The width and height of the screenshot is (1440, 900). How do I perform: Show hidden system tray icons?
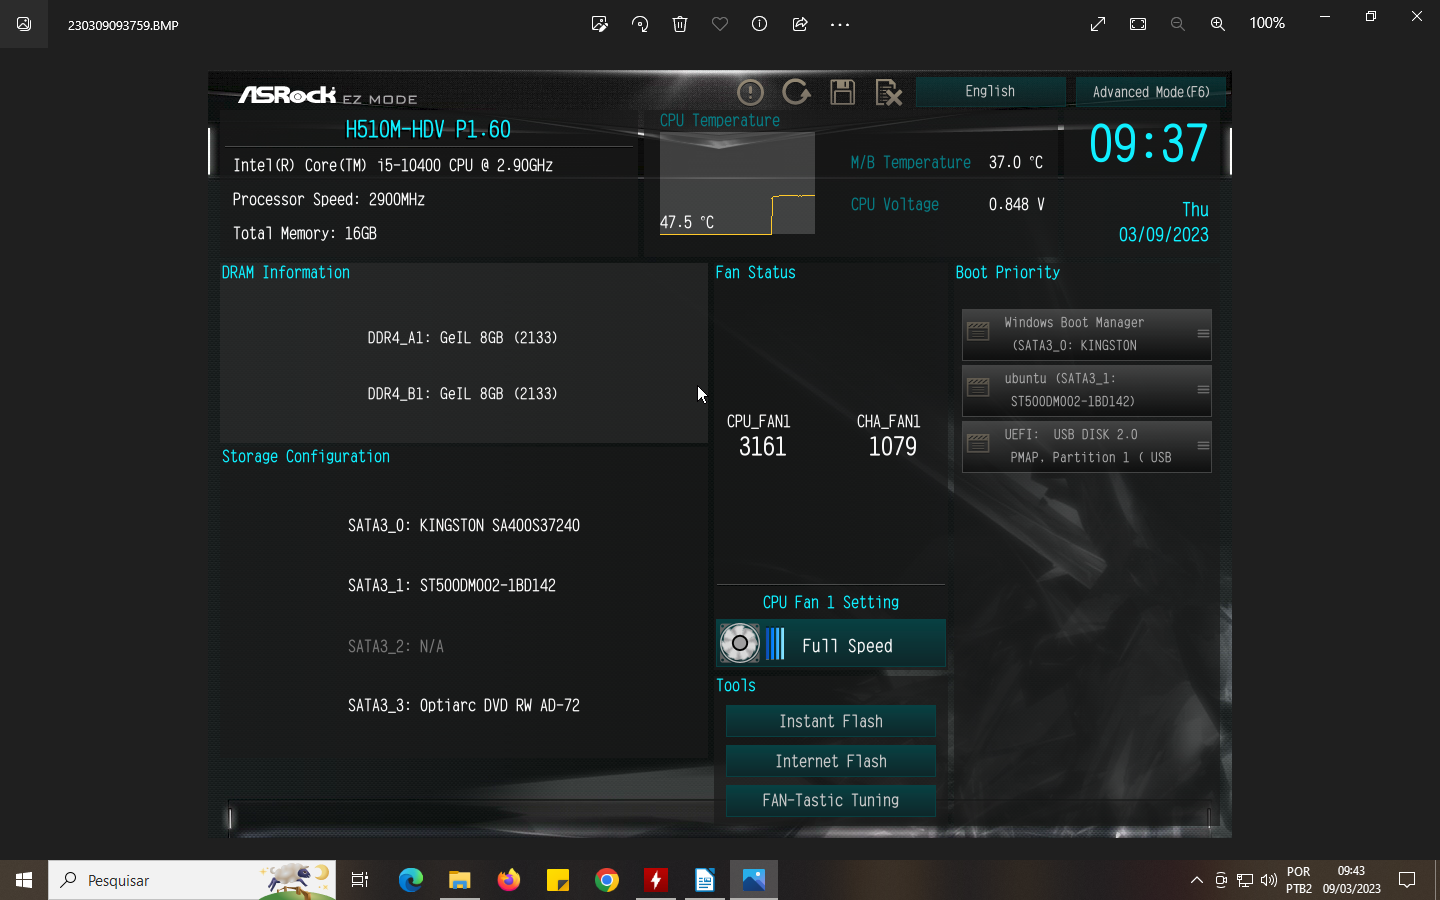[x=1197, y=880]
